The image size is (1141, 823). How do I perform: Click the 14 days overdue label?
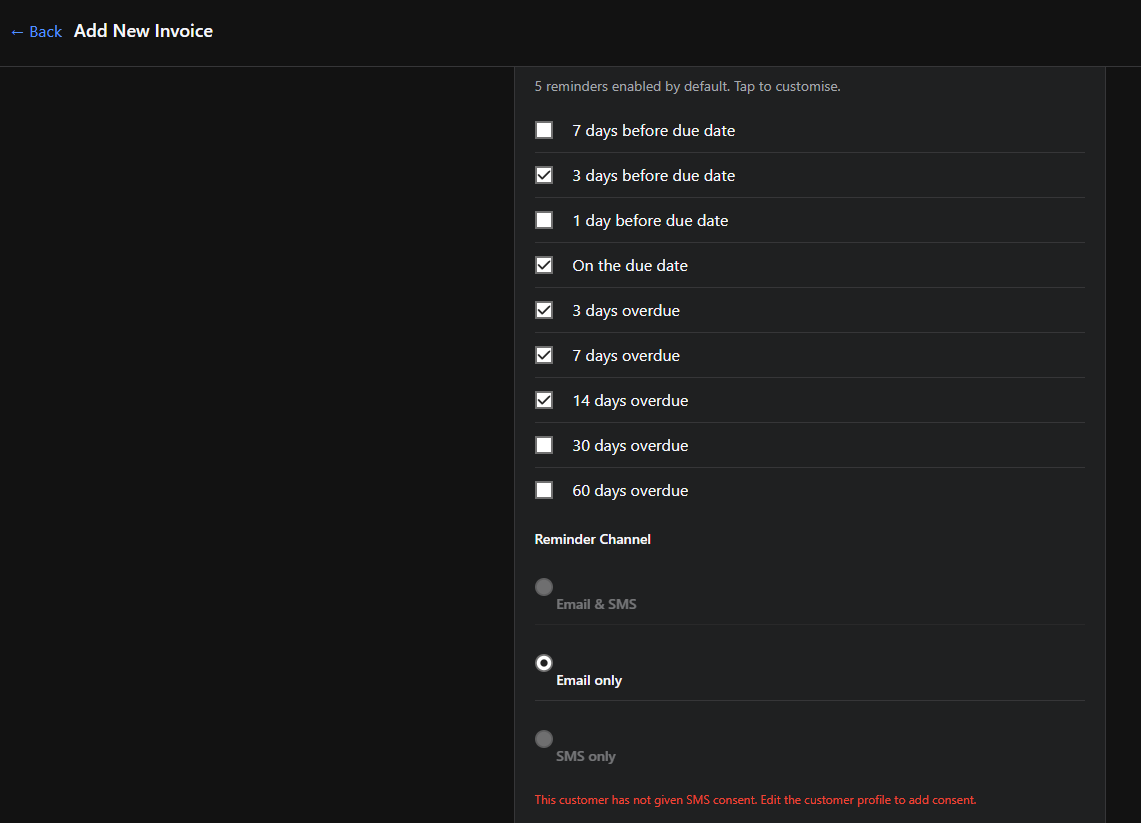pyautogui.click(x=630, y=401)
